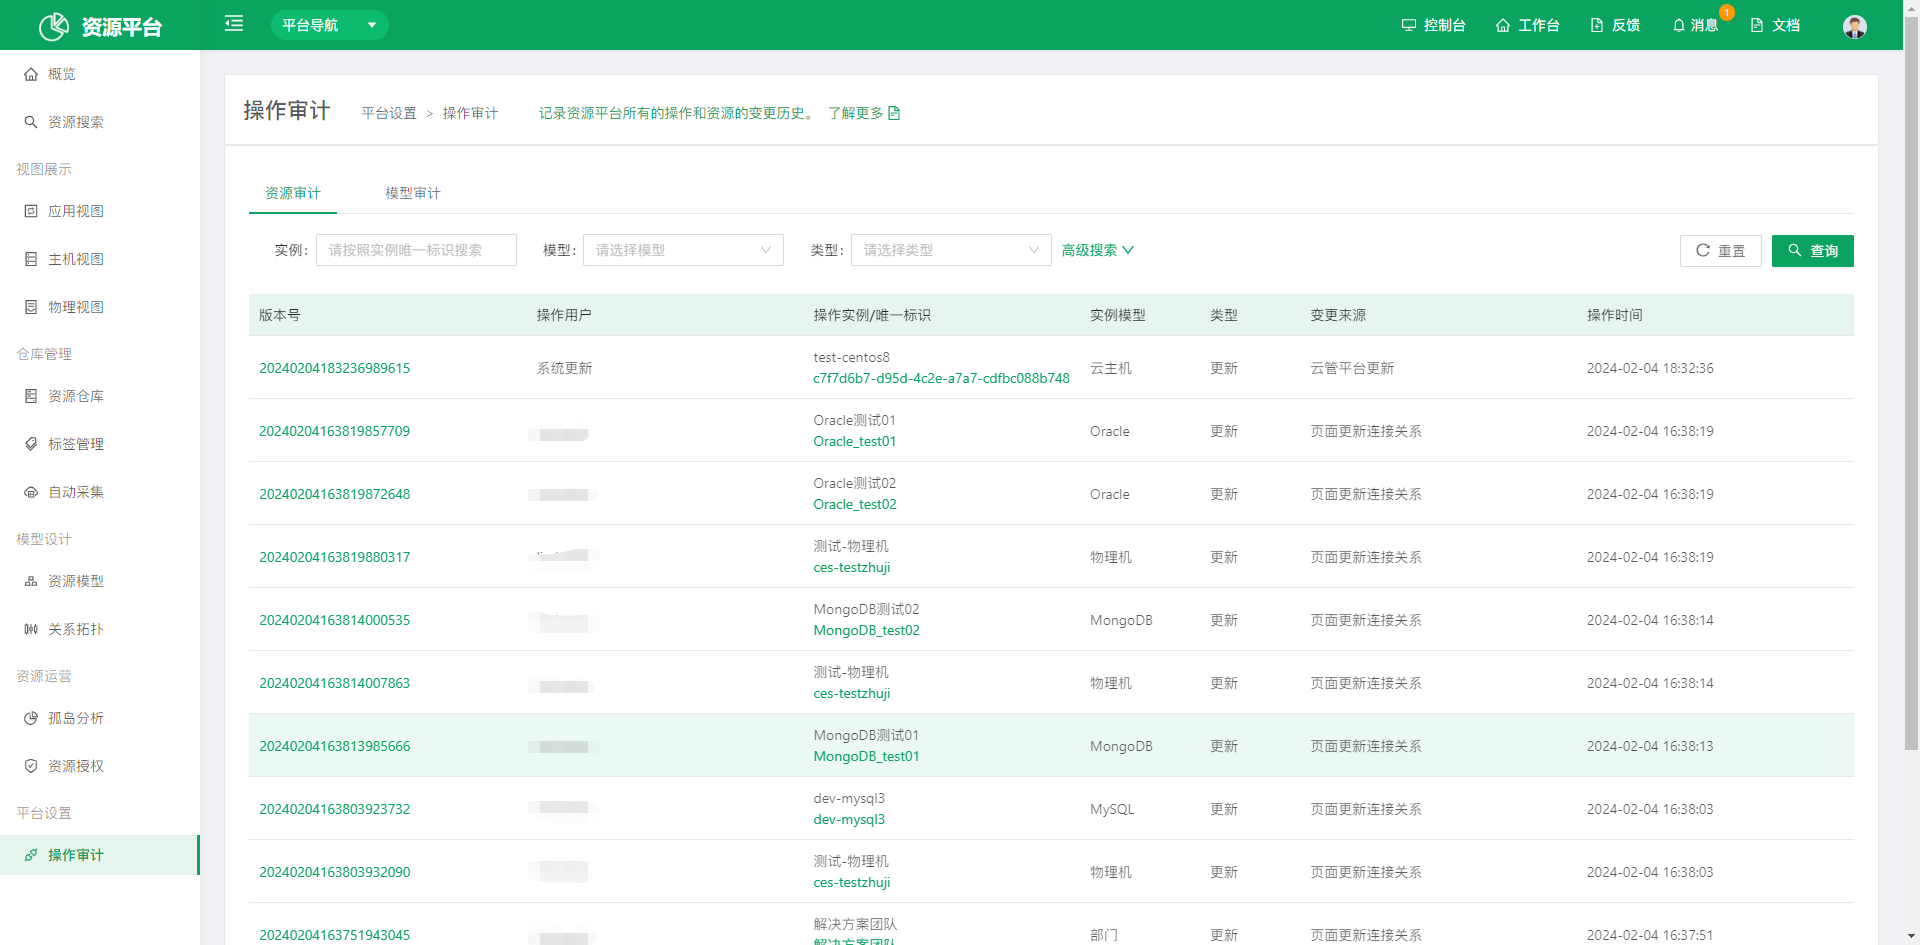
Task: Open 反馈 from the top bar
Action: click(x=1615, y=25)
